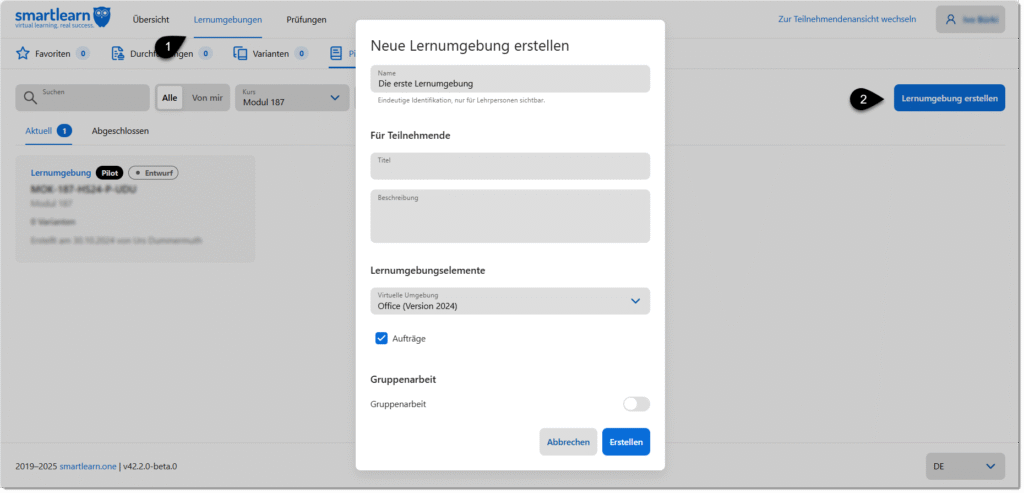Click the magnifying glass search icon
Screen dimensions: 1024x493
point(30,97)
